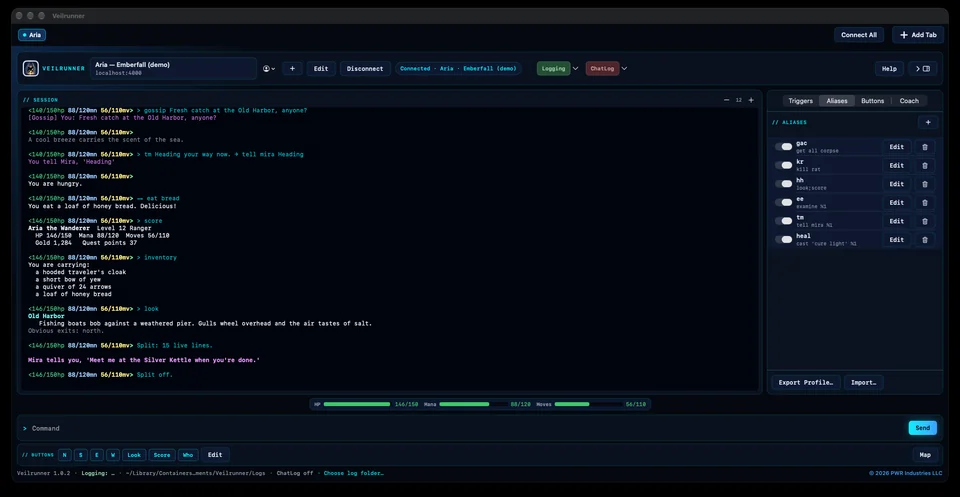
Task: Switch to the Buttons tab
Action: (872, 101)
